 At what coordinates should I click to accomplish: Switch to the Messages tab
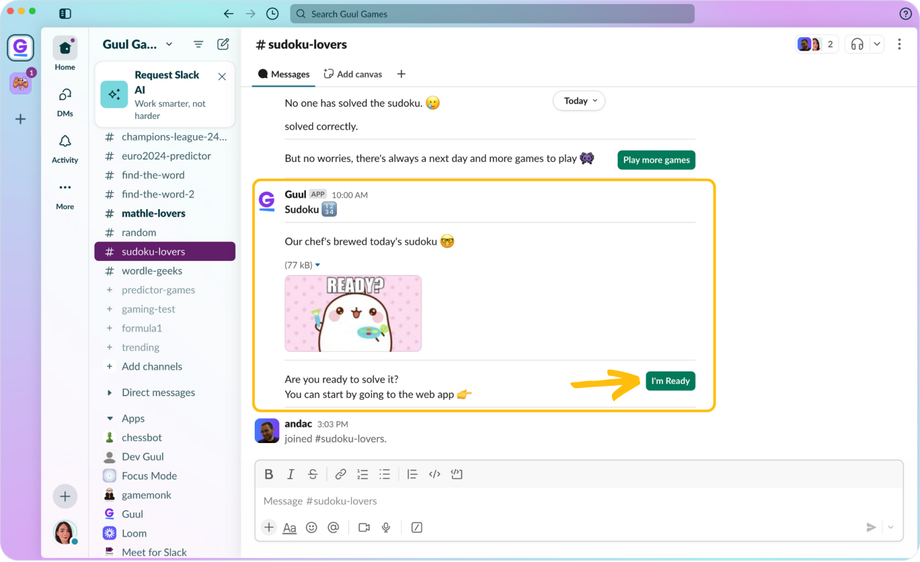283,74
